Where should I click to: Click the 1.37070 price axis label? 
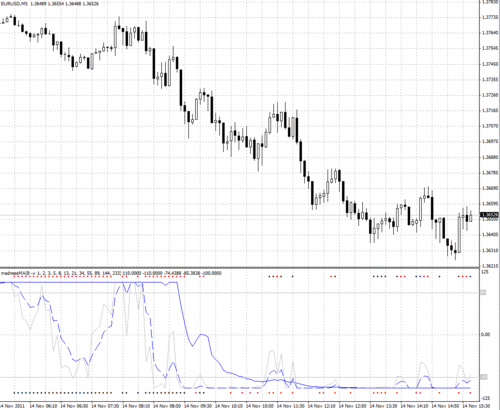pos(490,126)
